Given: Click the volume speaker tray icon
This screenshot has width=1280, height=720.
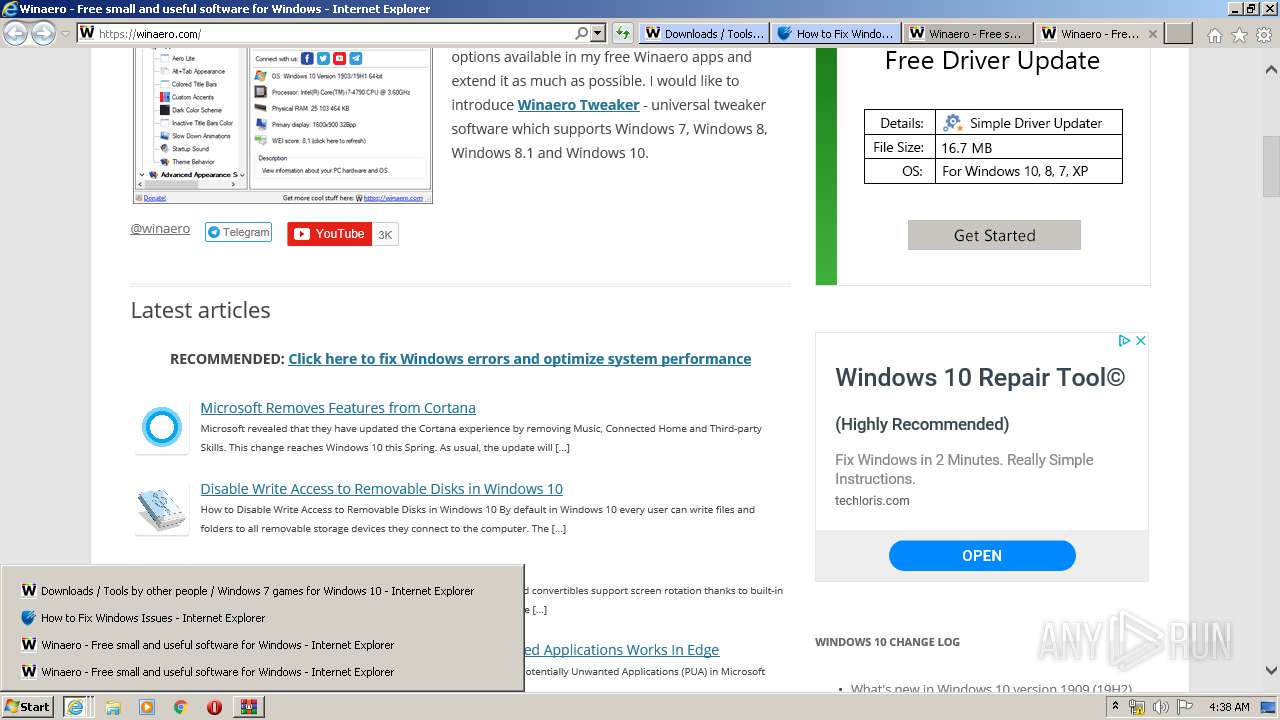Looking at the screenshot, I should [x=1161, y=707].
